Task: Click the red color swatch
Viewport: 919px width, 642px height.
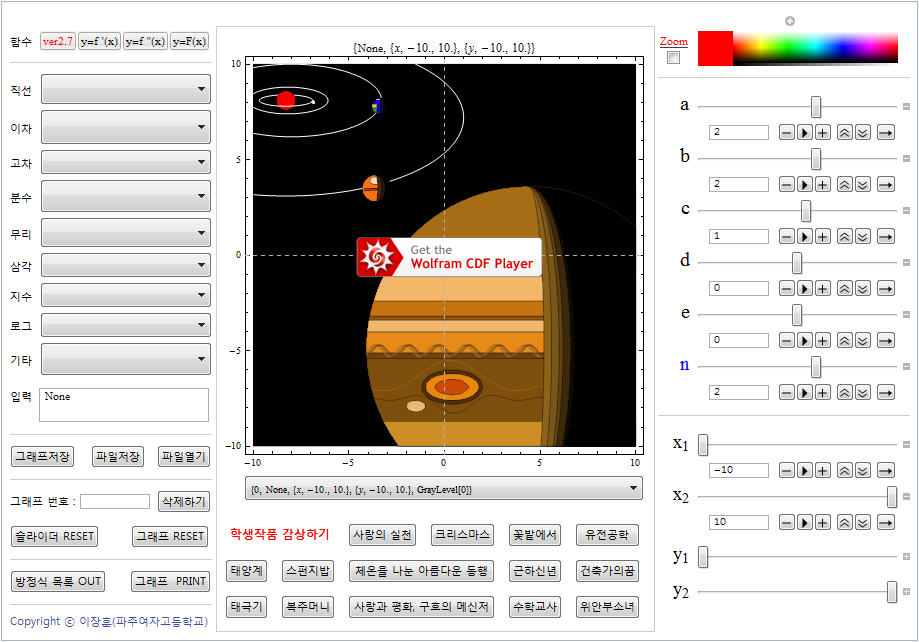Action: coord(715,48)
